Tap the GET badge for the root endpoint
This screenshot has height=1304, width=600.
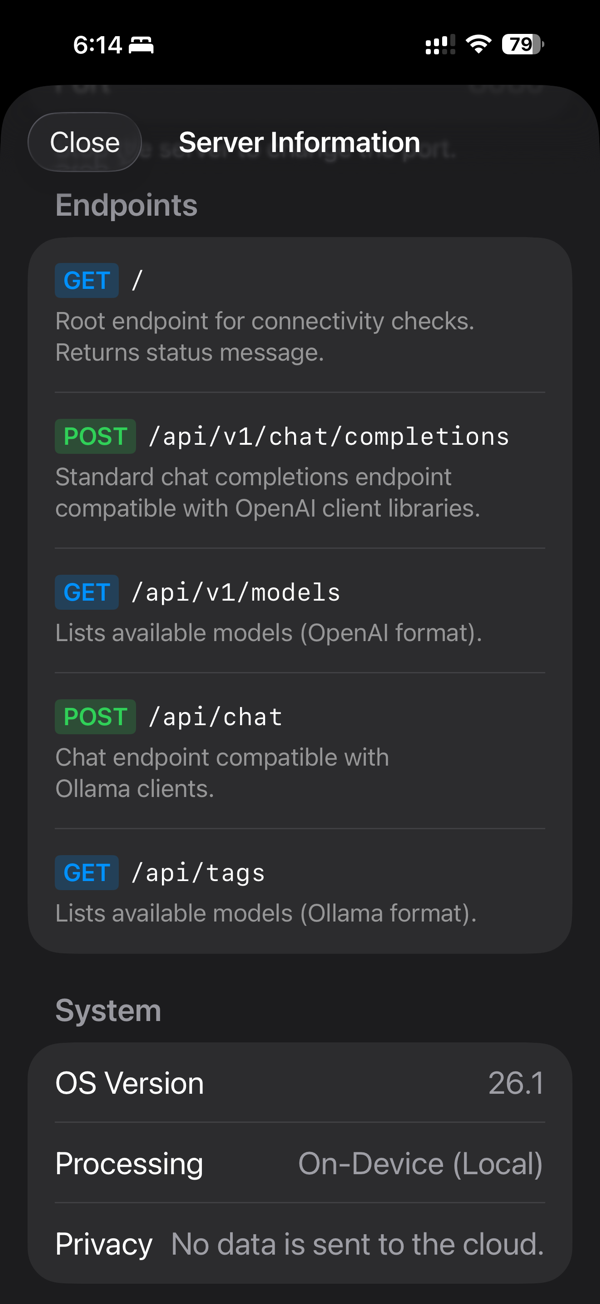point(86,280)
